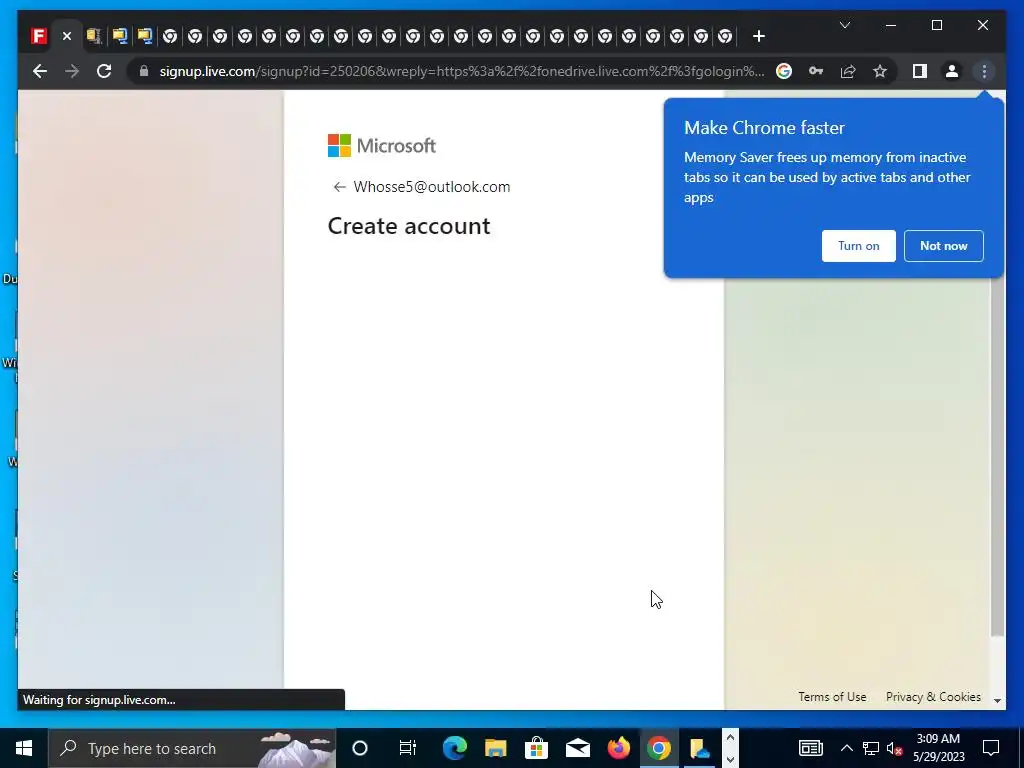Screen dimensions: 1024x768
Task: Reload the signup.live.com page
Action: [104, 71]
